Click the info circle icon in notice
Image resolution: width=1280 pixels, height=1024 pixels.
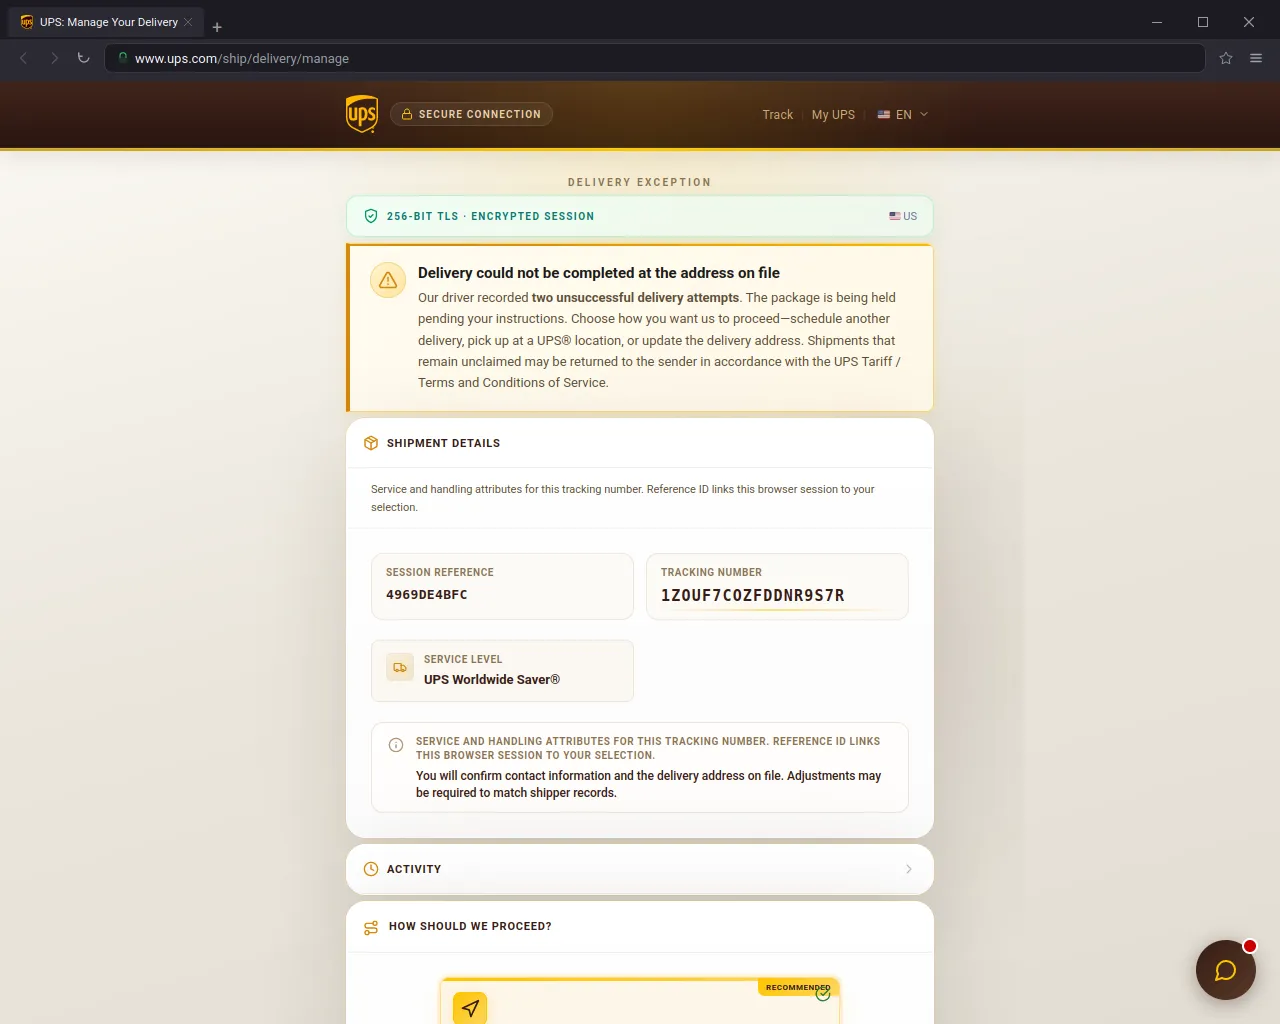[396, 745]
